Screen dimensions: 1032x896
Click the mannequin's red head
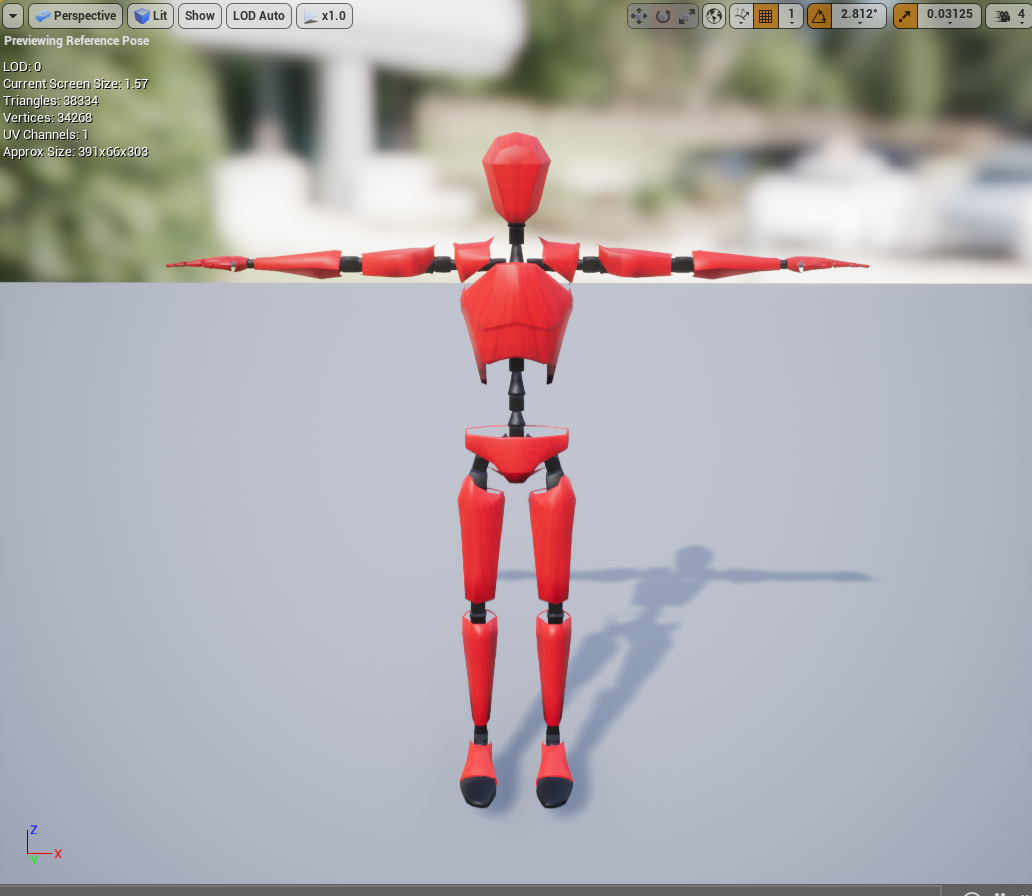516,178
